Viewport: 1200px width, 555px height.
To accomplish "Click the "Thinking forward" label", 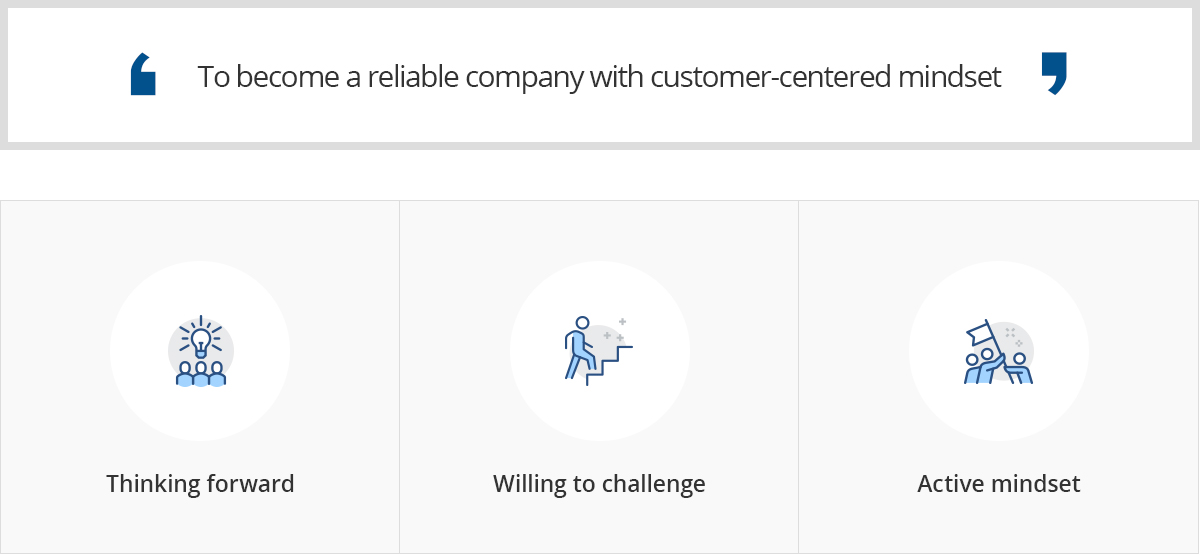I will [200, 484].
